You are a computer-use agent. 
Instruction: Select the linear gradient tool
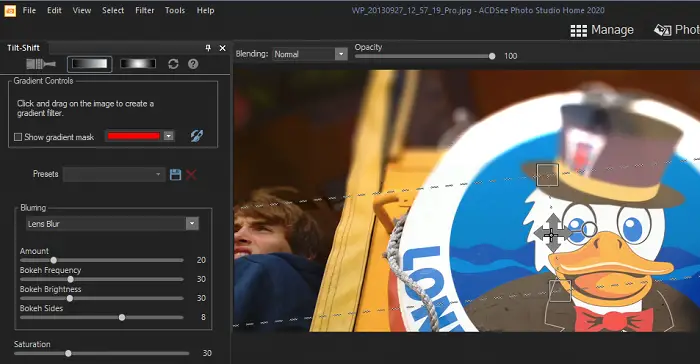90,64
